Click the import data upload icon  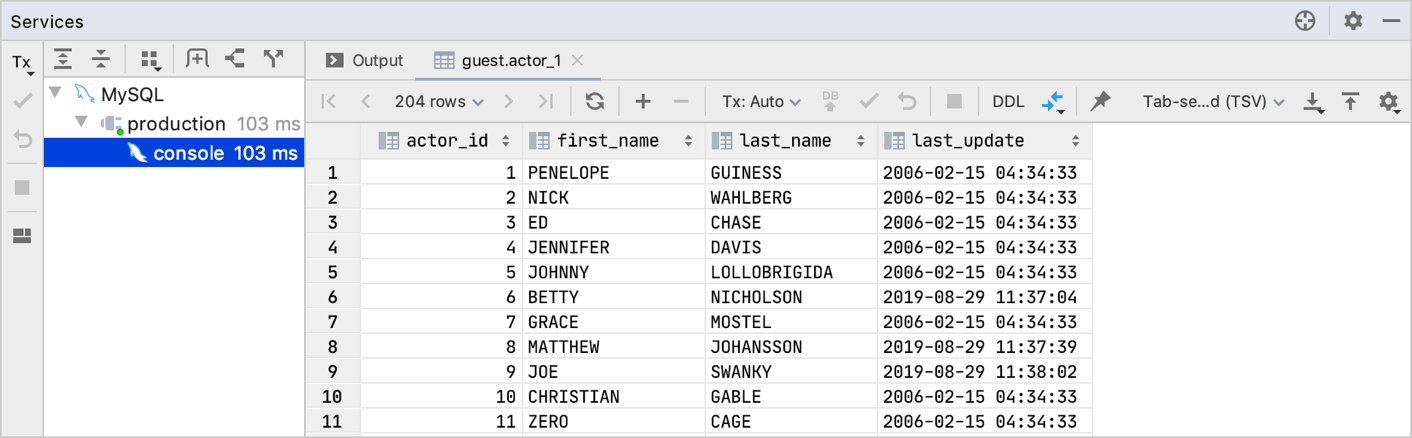click(x=1351, y=101)
